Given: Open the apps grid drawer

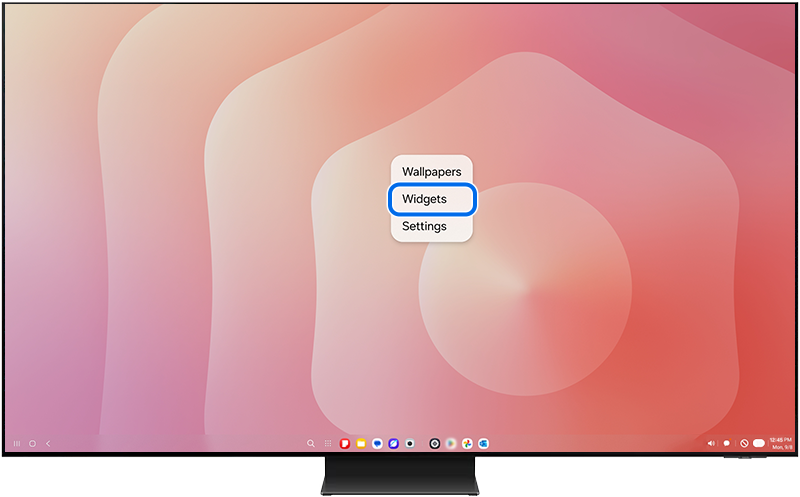Looking at the screenshot, I should pyautogui.click(x=327, y=443).
